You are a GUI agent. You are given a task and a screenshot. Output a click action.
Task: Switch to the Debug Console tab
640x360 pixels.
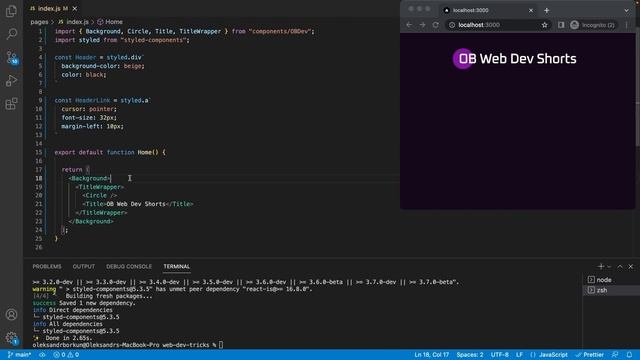(129, 267)
